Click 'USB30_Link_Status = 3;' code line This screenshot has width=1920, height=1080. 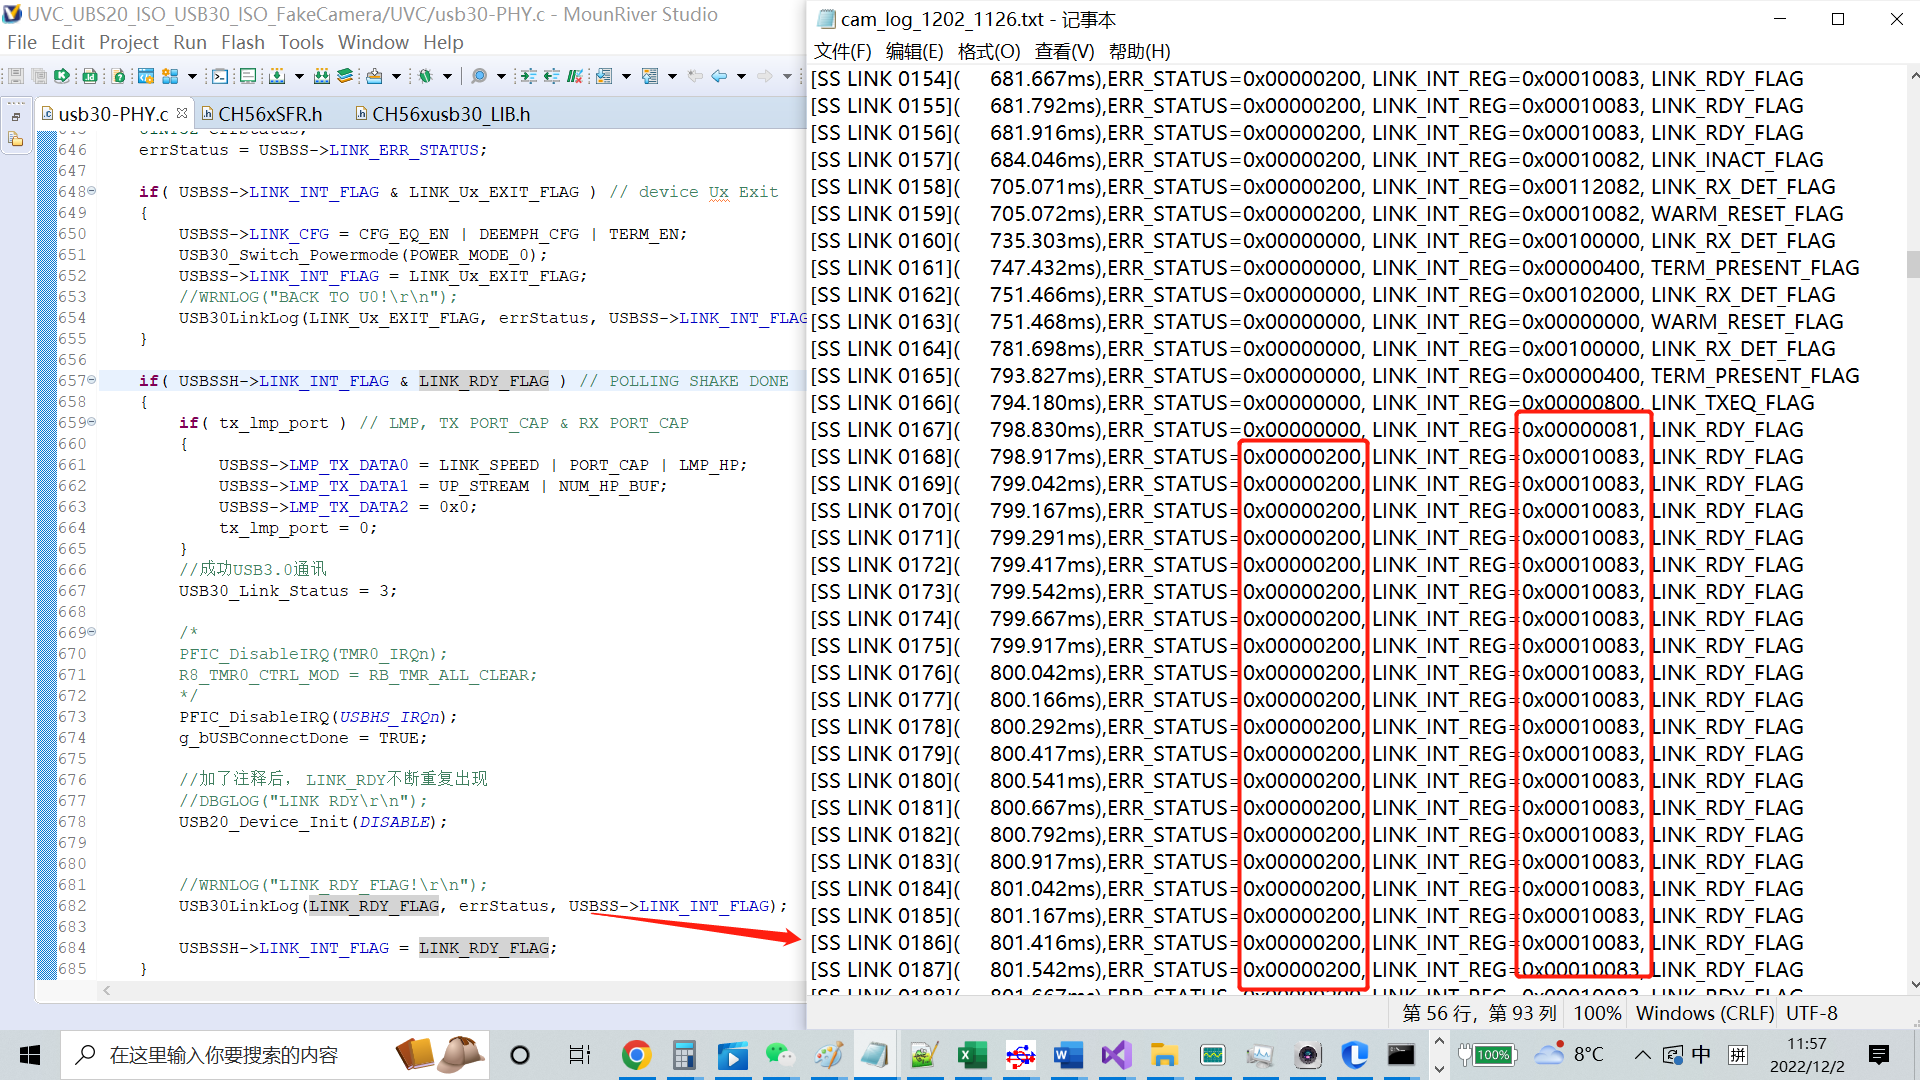[x=288, y=591]
